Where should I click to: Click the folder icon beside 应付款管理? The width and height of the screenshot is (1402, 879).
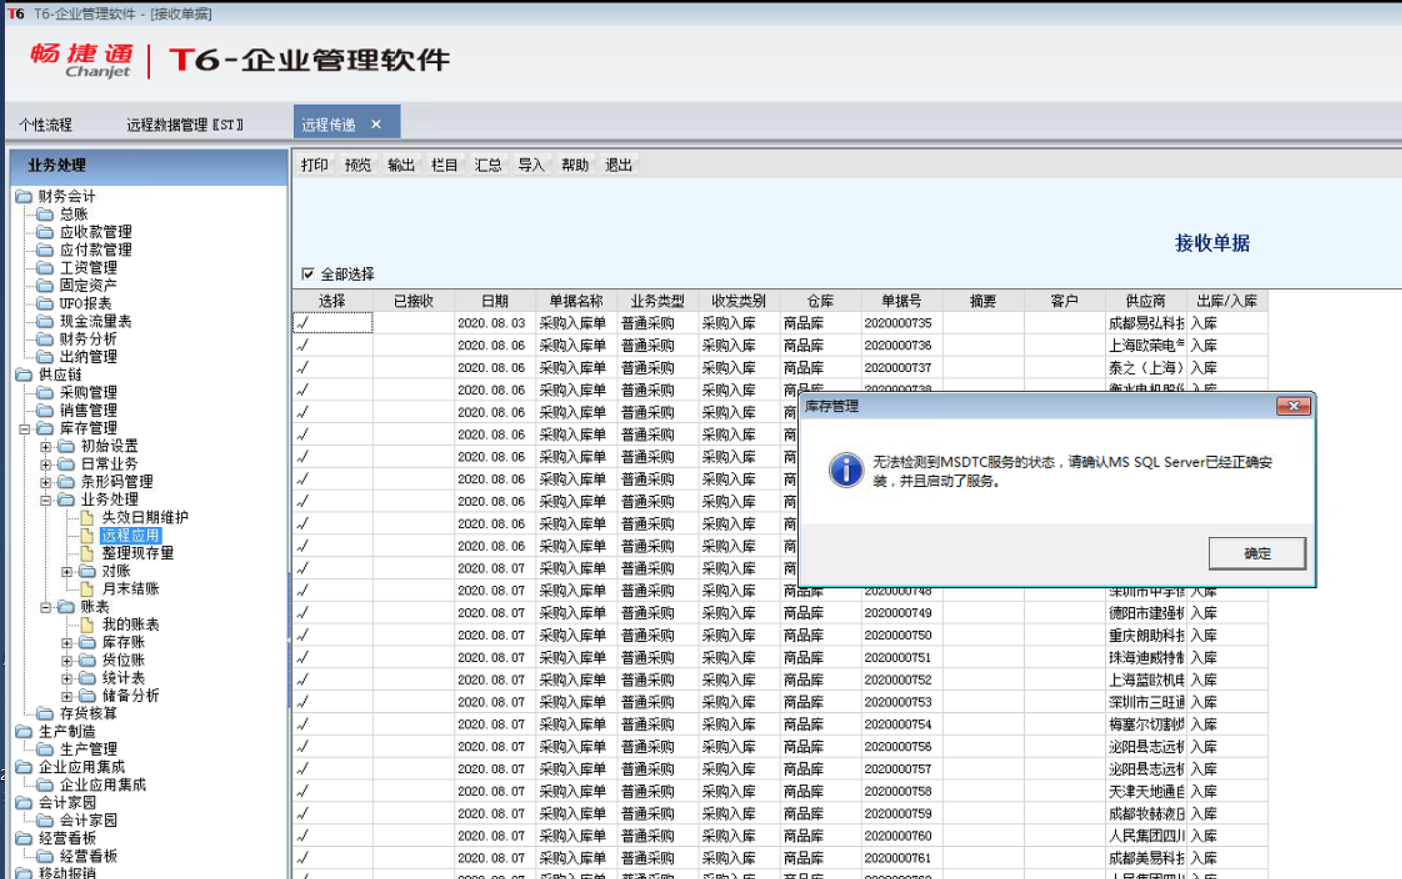click(45, 250)
